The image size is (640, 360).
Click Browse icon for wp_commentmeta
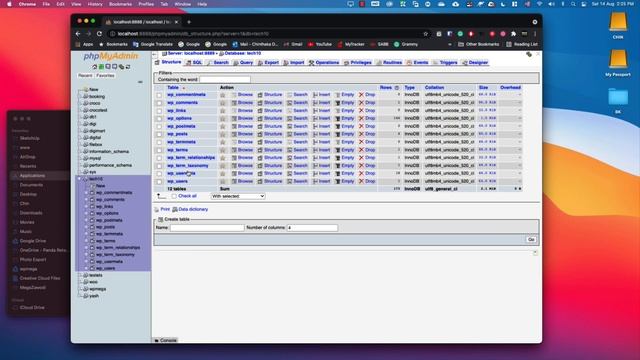(x=234, y=95)
